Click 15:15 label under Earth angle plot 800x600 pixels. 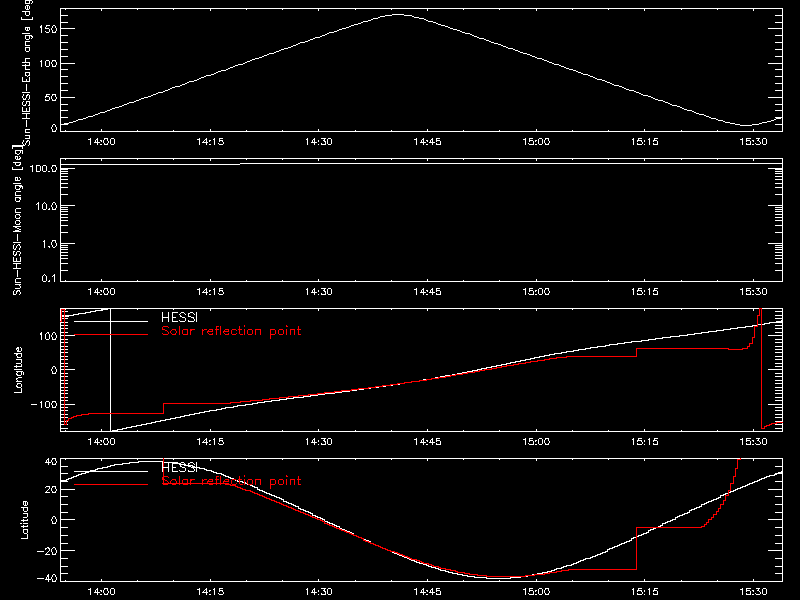[x=645, y=142]
